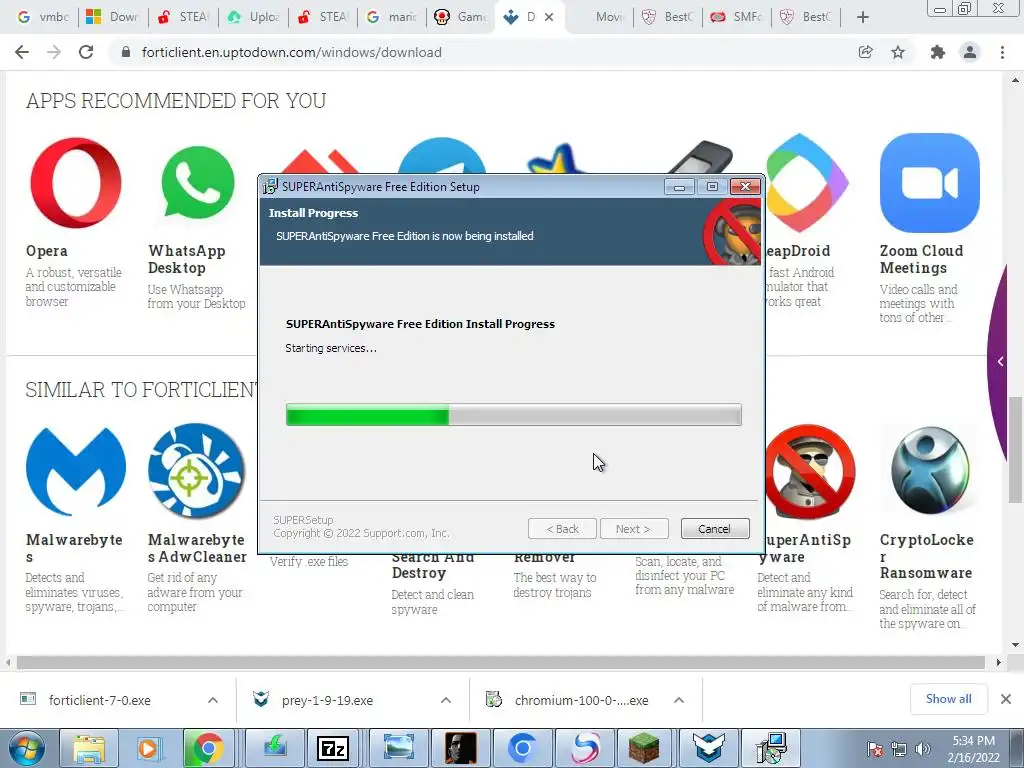Open the installer icon on the taskbar
Image resolution: width=1024 pixels, height=768 pixels.
(771, 748)
